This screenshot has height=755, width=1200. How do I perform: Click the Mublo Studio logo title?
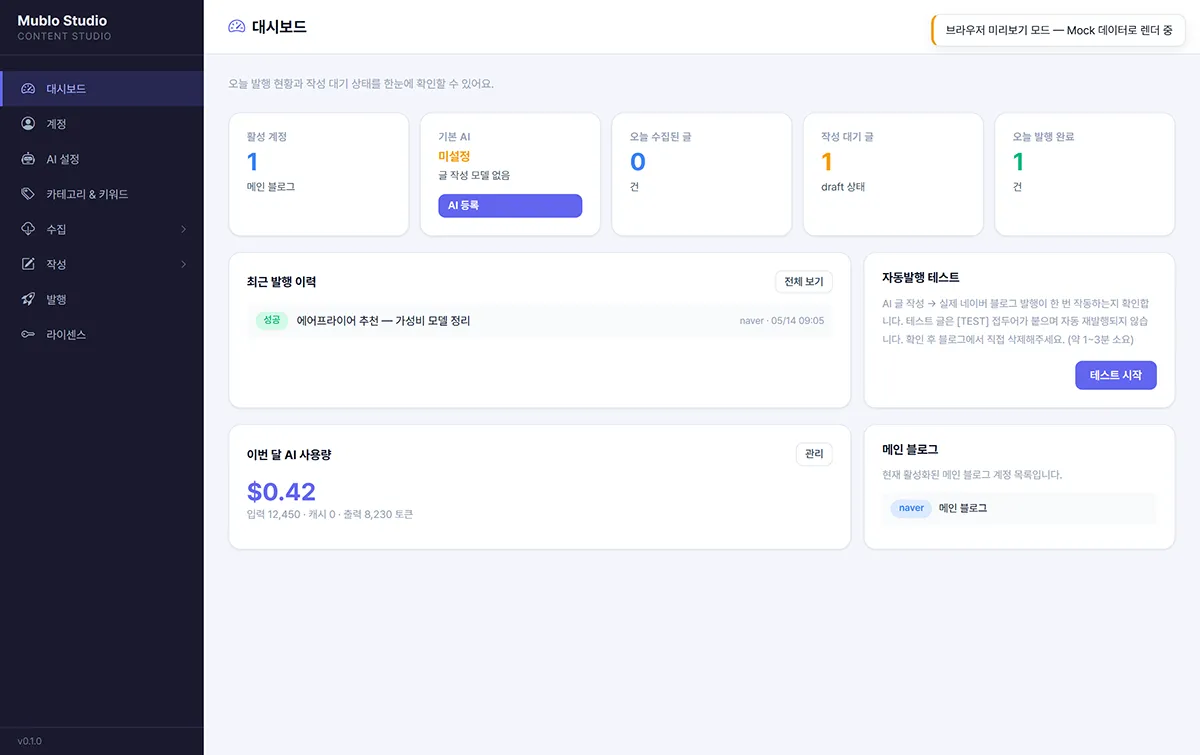point(62,20)
